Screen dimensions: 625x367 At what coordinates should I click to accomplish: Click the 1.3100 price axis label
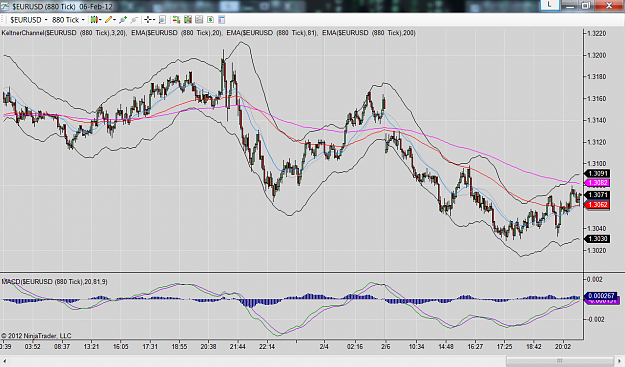[x=596, y=164]
